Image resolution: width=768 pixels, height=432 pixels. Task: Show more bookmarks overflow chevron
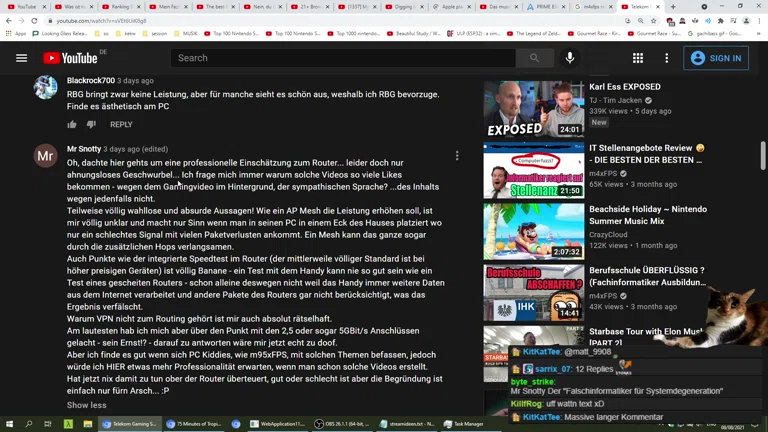coord(758,33)
